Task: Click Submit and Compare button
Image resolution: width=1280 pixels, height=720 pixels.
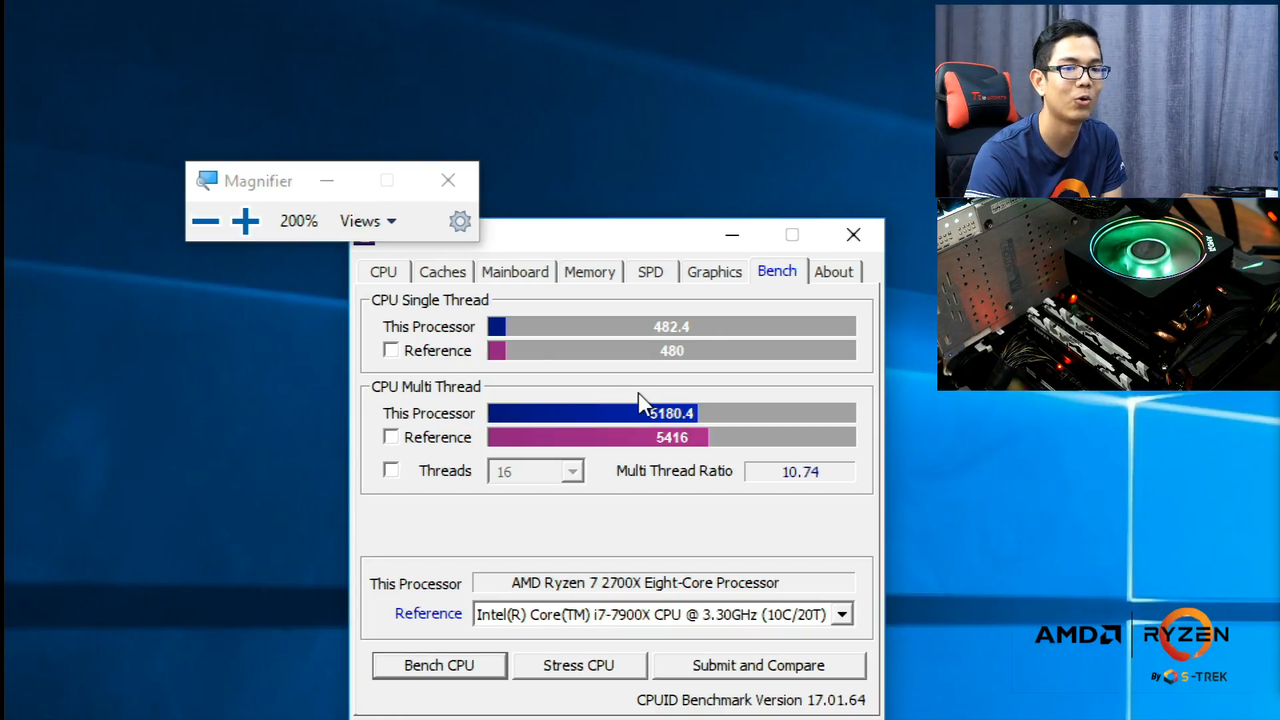Action: click(758, 665)
